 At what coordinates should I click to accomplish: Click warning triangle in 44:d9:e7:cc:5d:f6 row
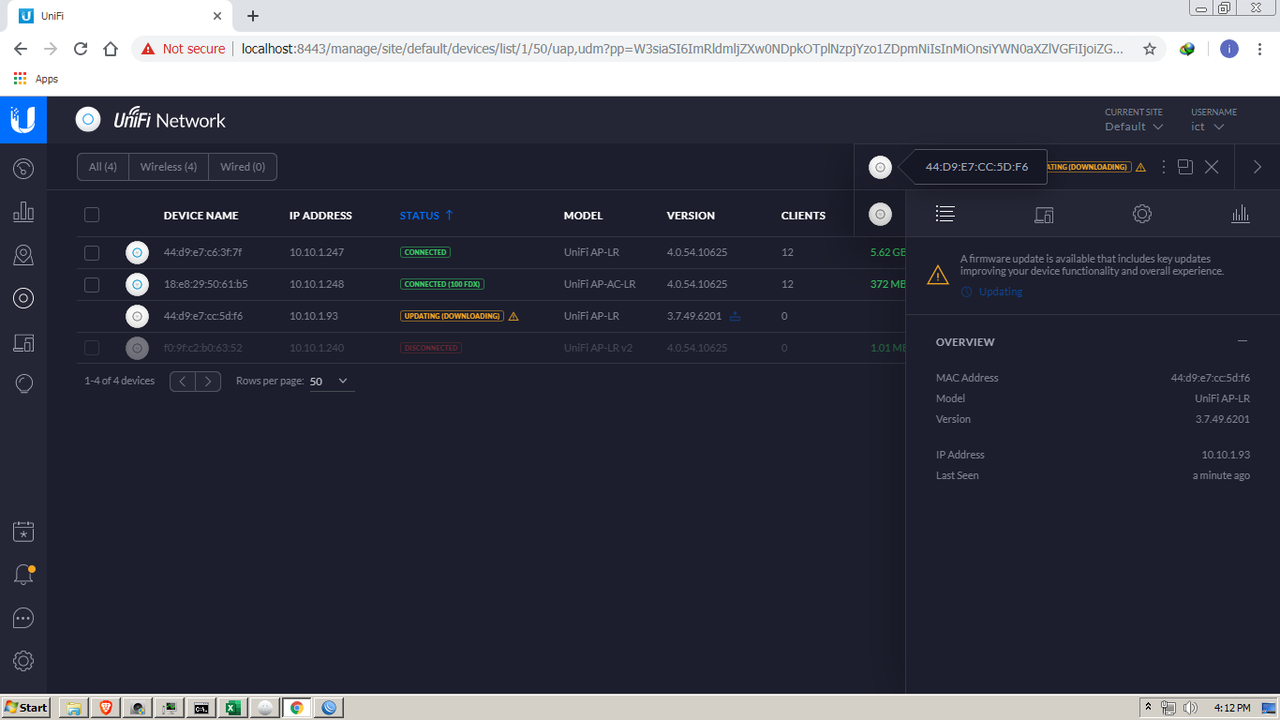(x=514, y=316)
